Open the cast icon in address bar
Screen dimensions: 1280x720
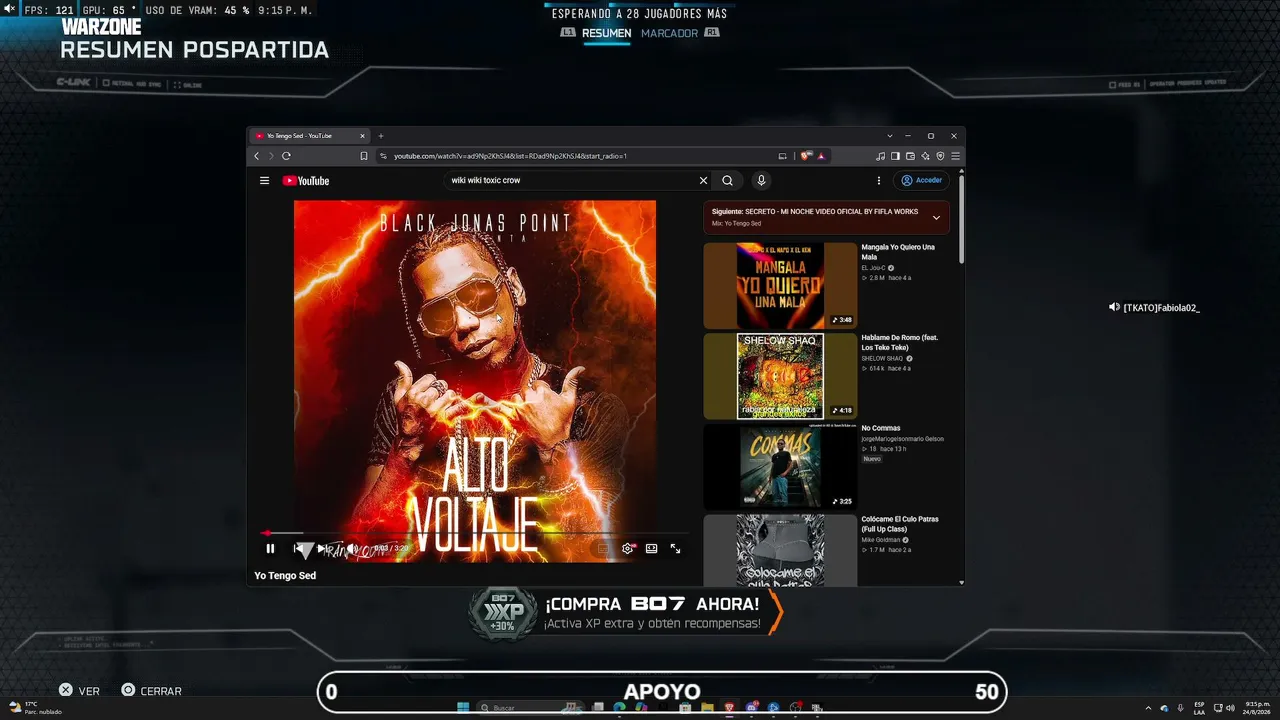pos(783,156)
